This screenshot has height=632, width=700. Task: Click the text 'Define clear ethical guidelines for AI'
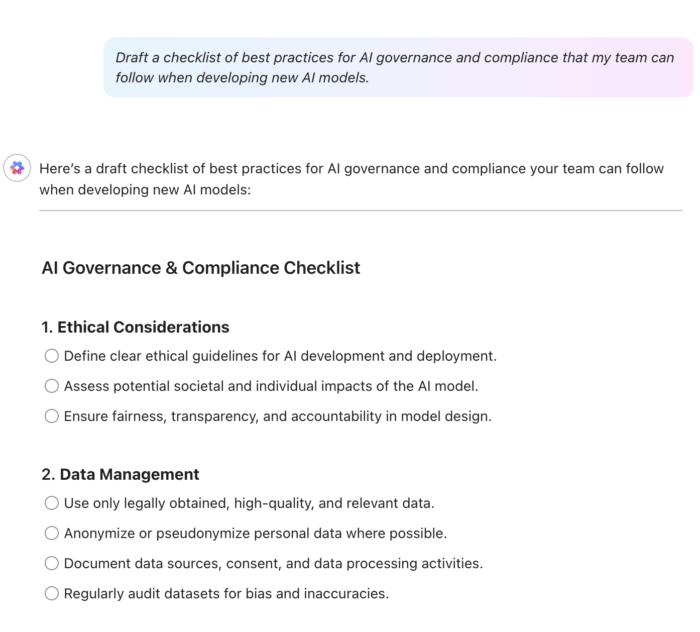[x=180, y=356]
